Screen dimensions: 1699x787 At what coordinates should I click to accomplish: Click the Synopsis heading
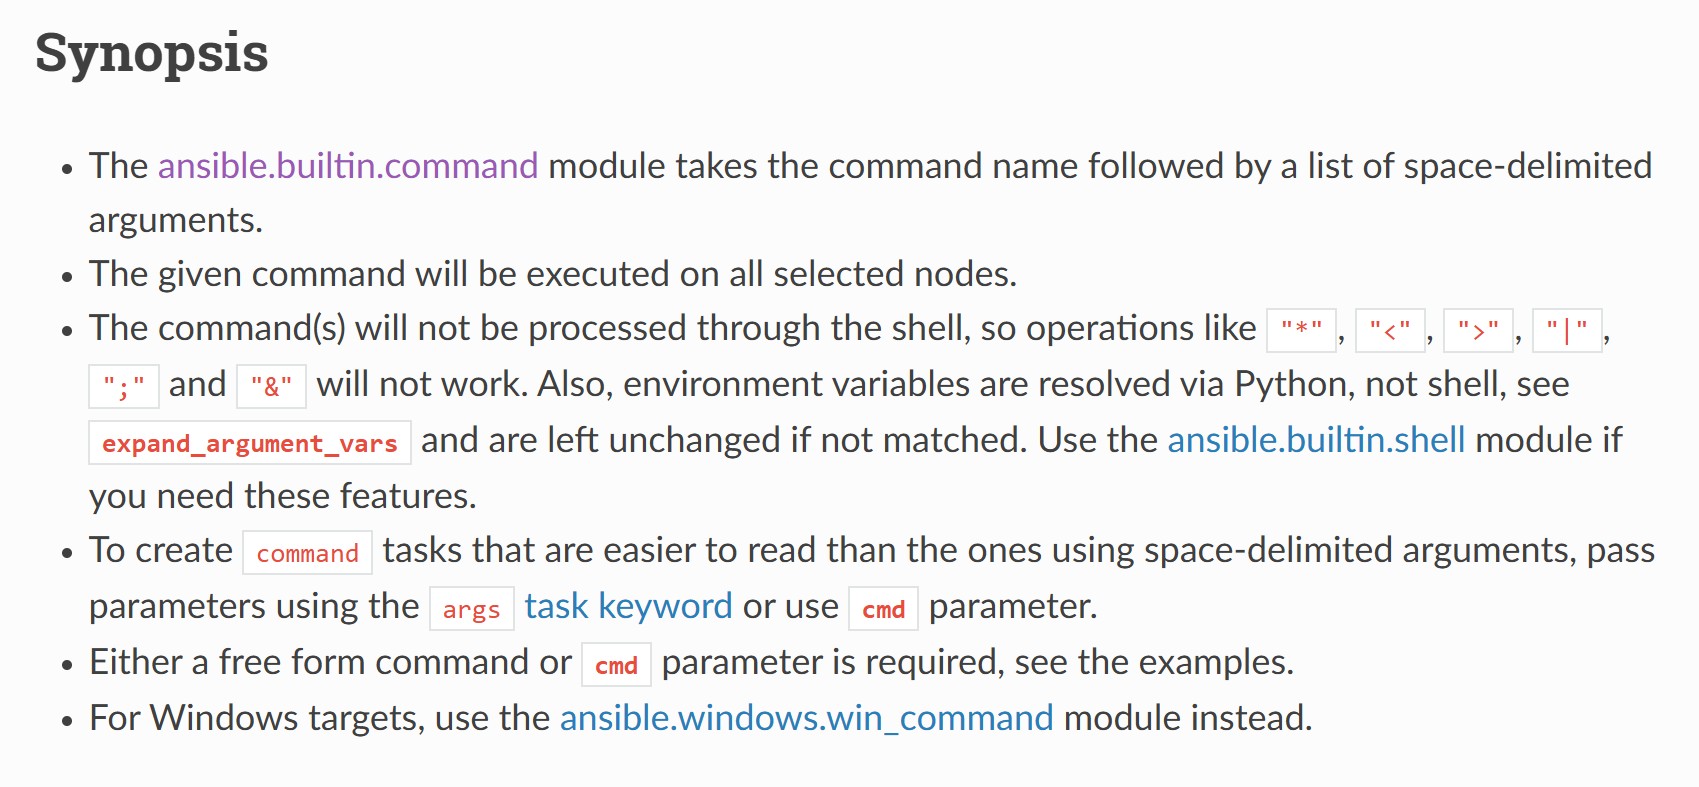coord(151,53)
